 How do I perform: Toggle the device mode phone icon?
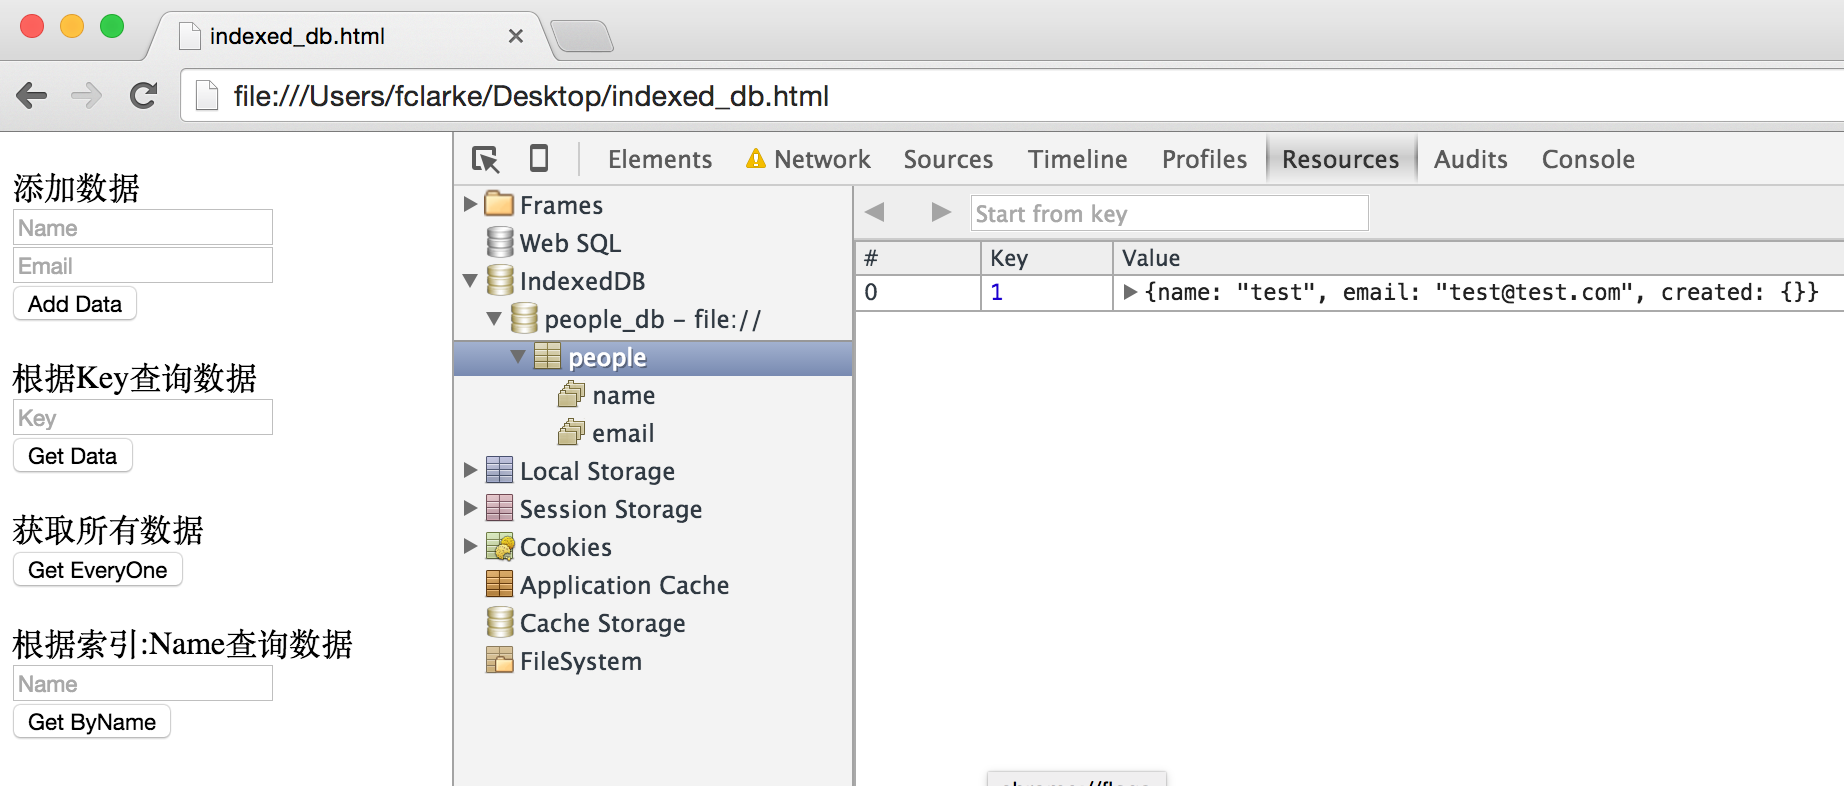pos(539,159)
